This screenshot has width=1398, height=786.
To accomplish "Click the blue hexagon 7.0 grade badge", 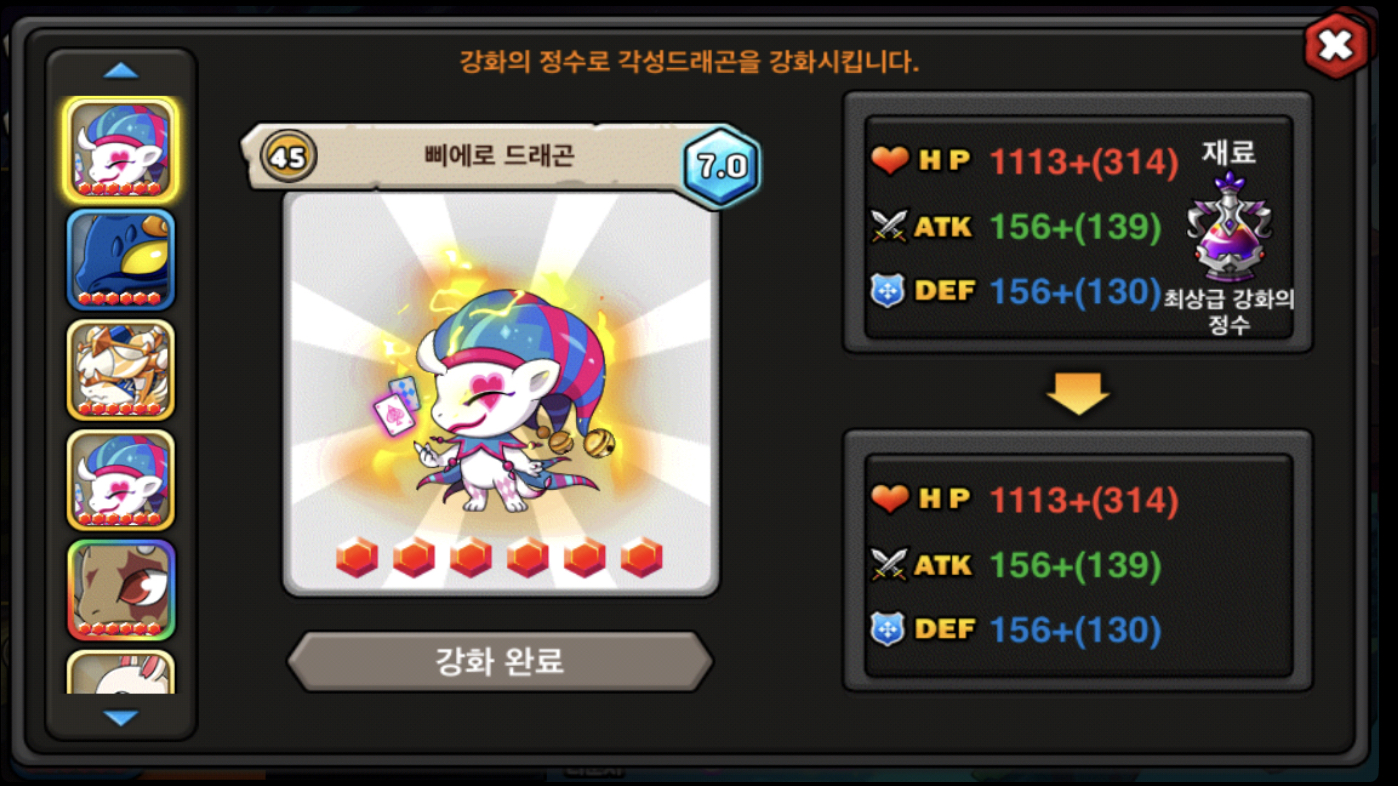I will [721, 166].
